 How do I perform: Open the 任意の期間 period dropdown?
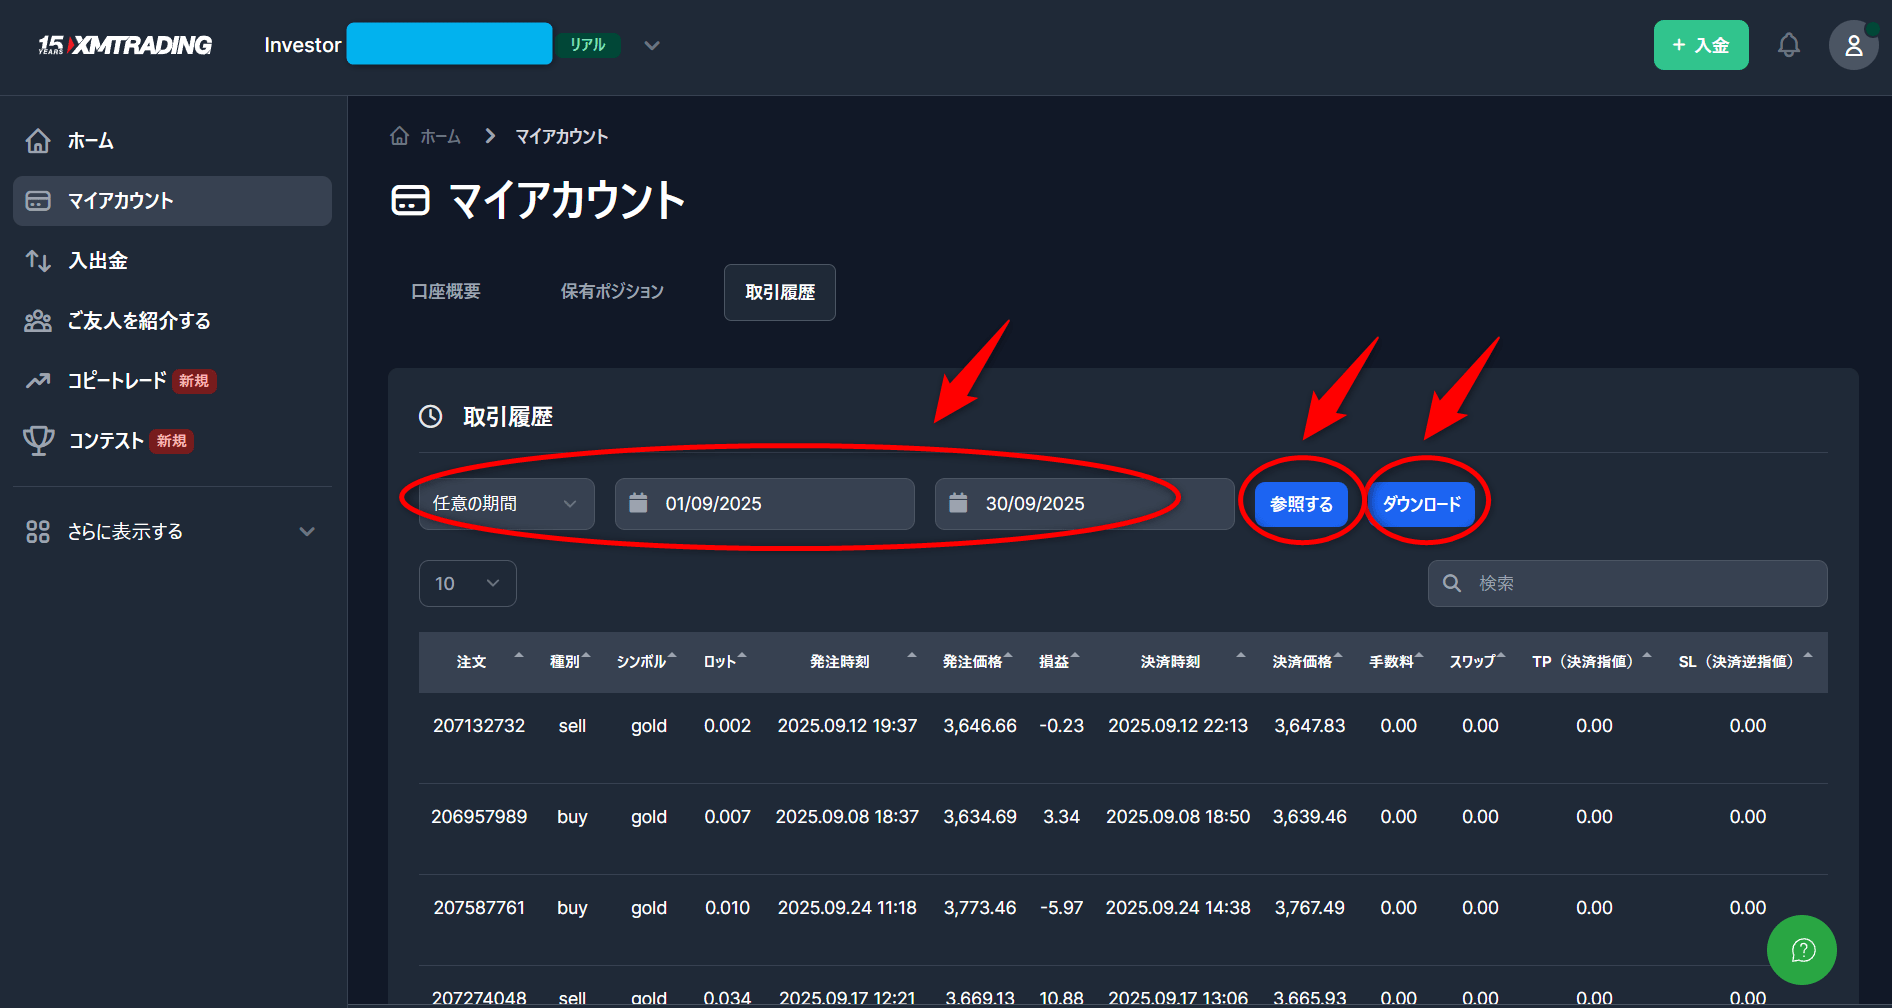click(x=506, y=503)
